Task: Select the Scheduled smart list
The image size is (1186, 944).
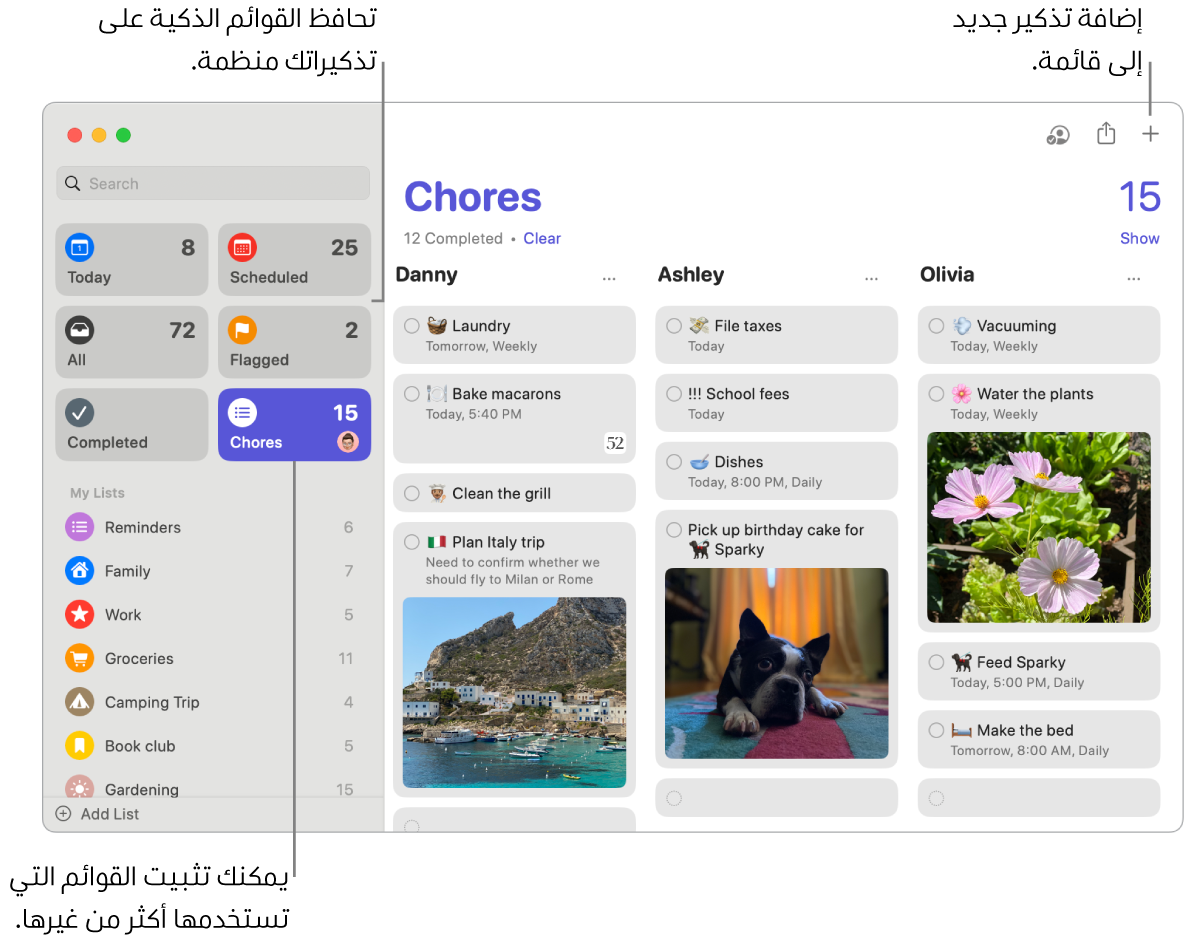Action: click(294, 259)
